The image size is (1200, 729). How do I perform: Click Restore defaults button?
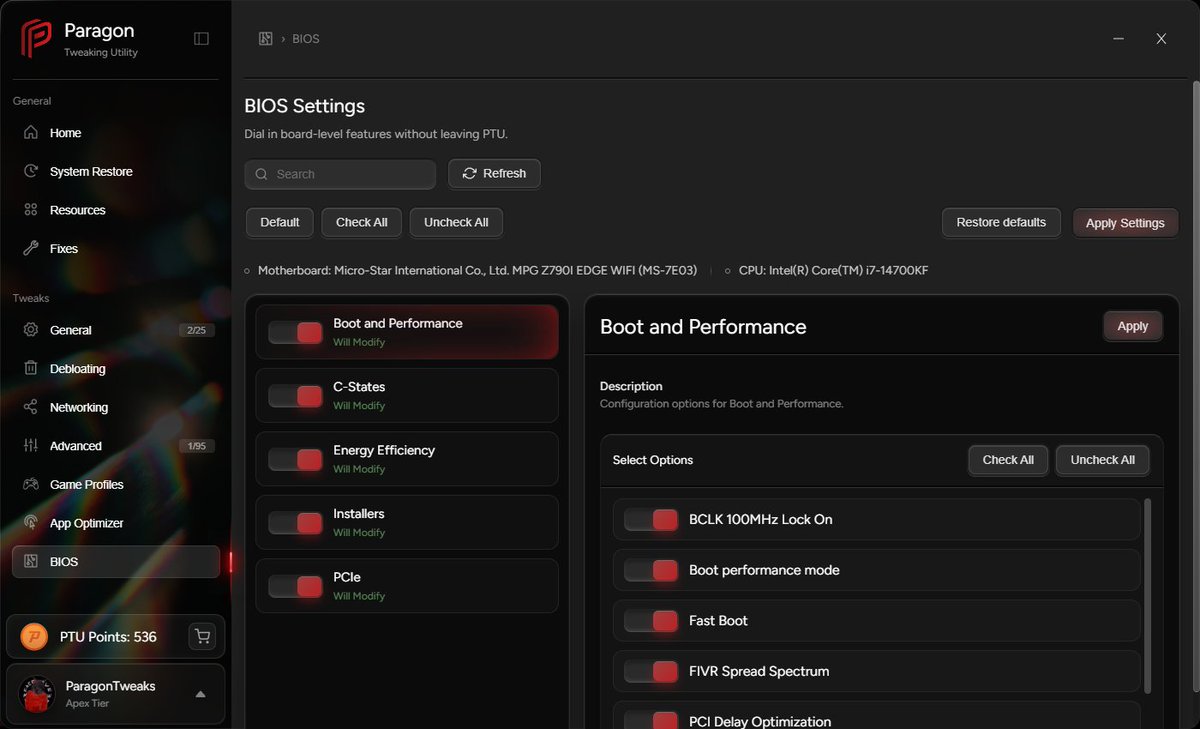(1001, 222)
